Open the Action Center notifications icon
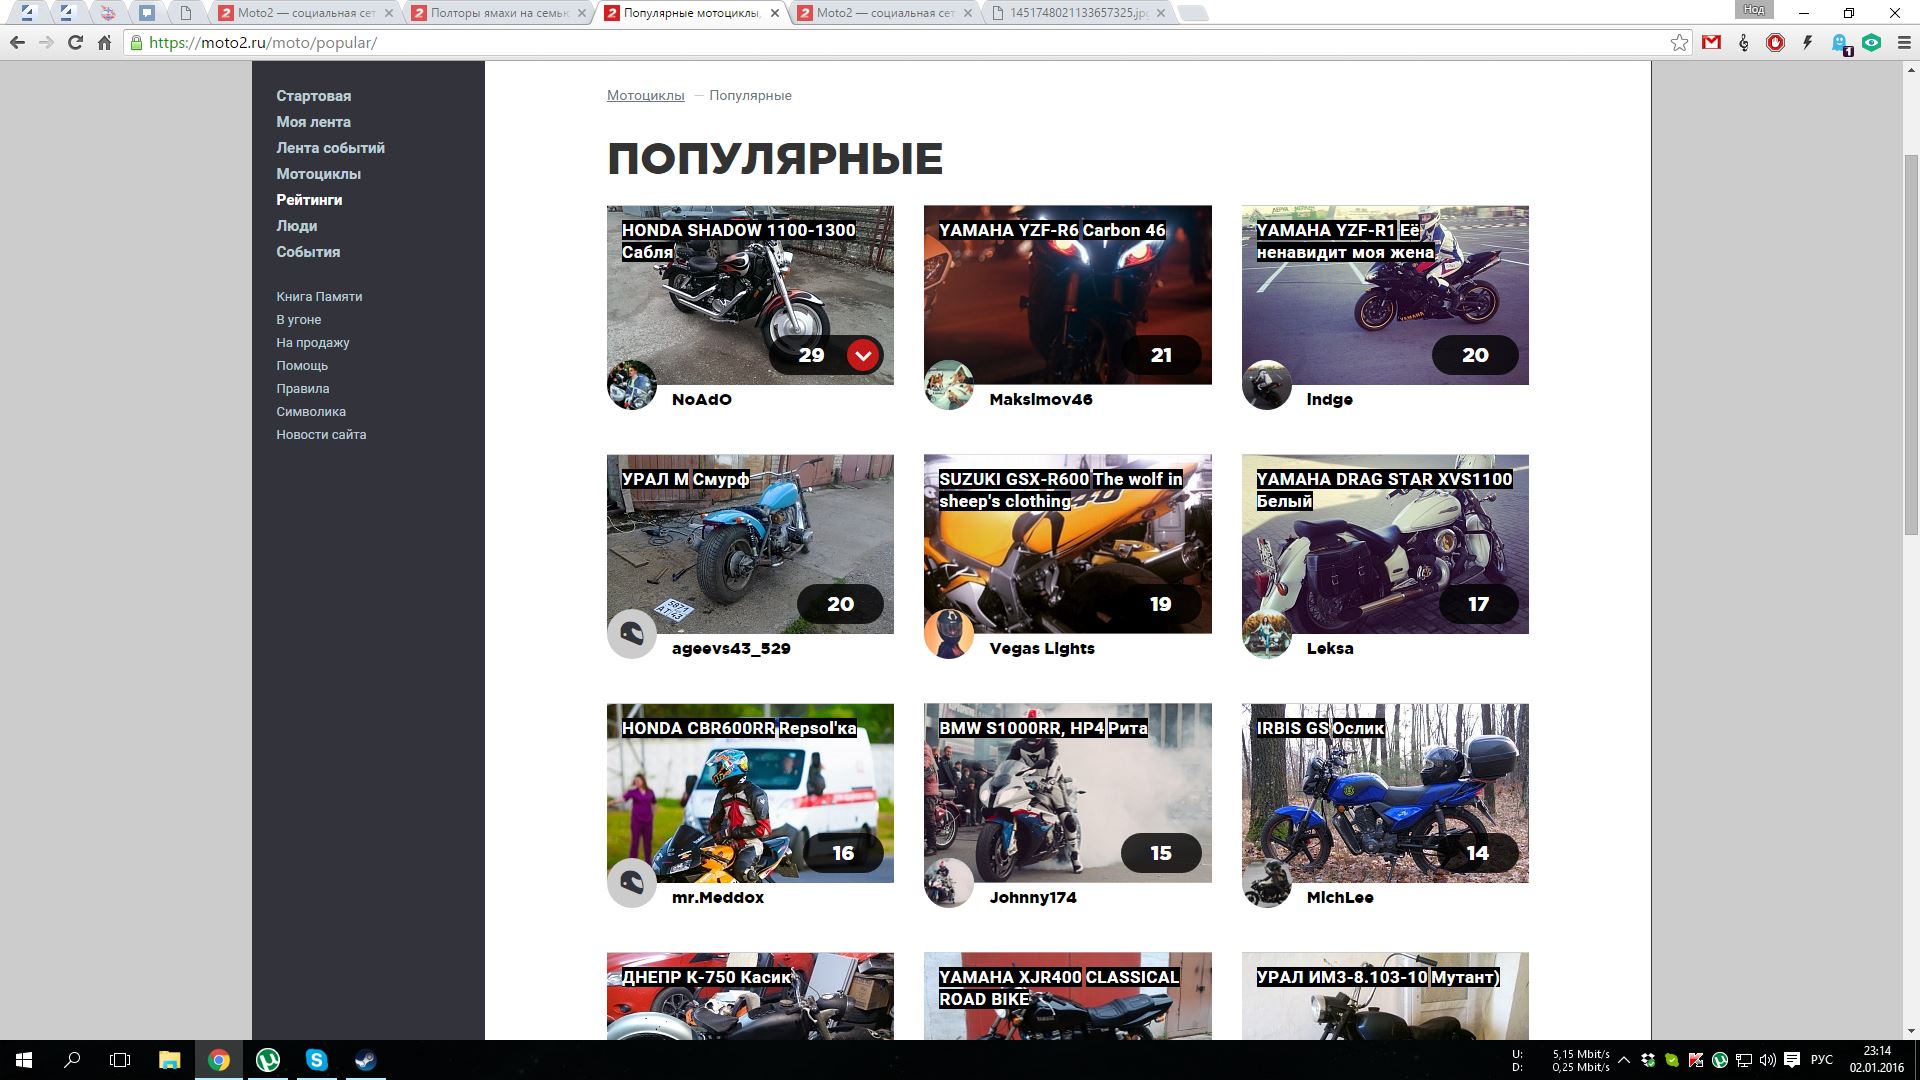 pos(1792,1060)
